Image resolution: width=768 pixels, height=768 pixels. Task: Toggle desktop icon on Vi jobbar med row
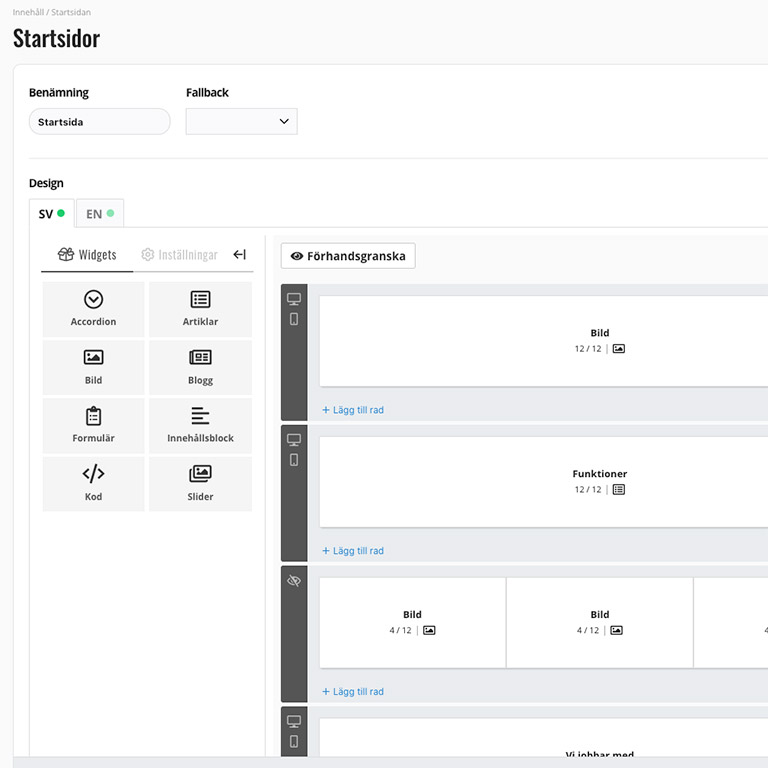[294, 721]
